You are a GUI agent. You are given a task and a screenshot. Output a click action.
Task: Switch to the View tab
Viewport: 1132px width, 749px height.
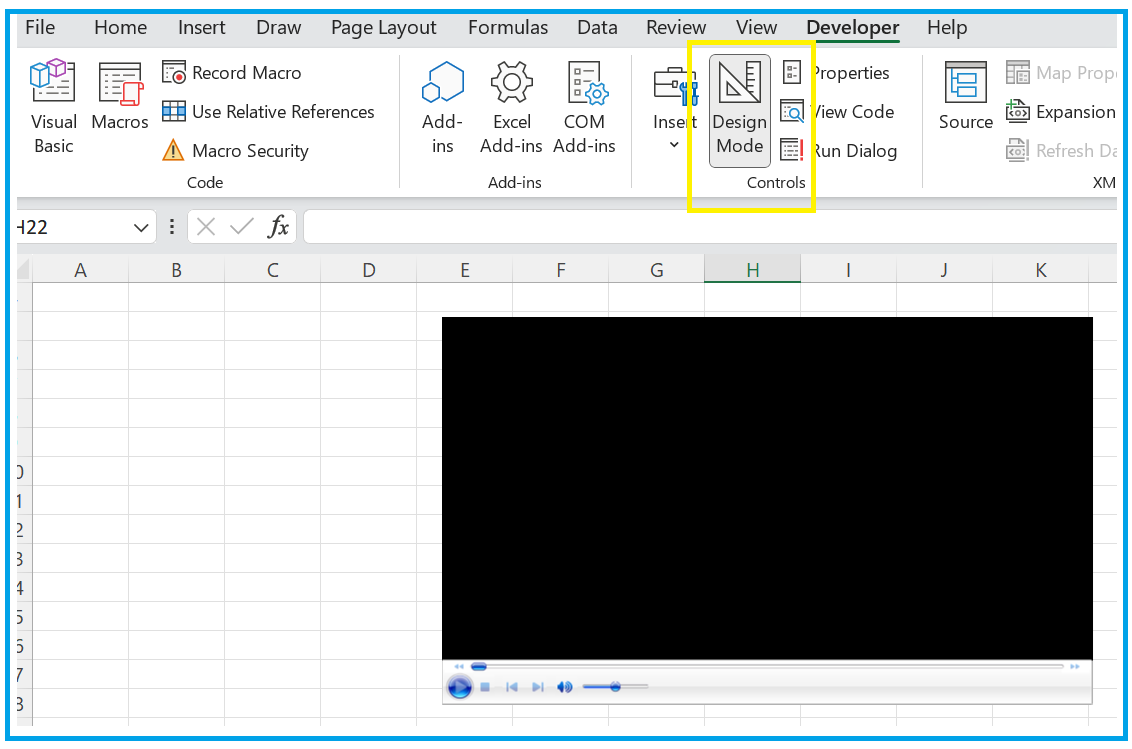click(756, 27)
